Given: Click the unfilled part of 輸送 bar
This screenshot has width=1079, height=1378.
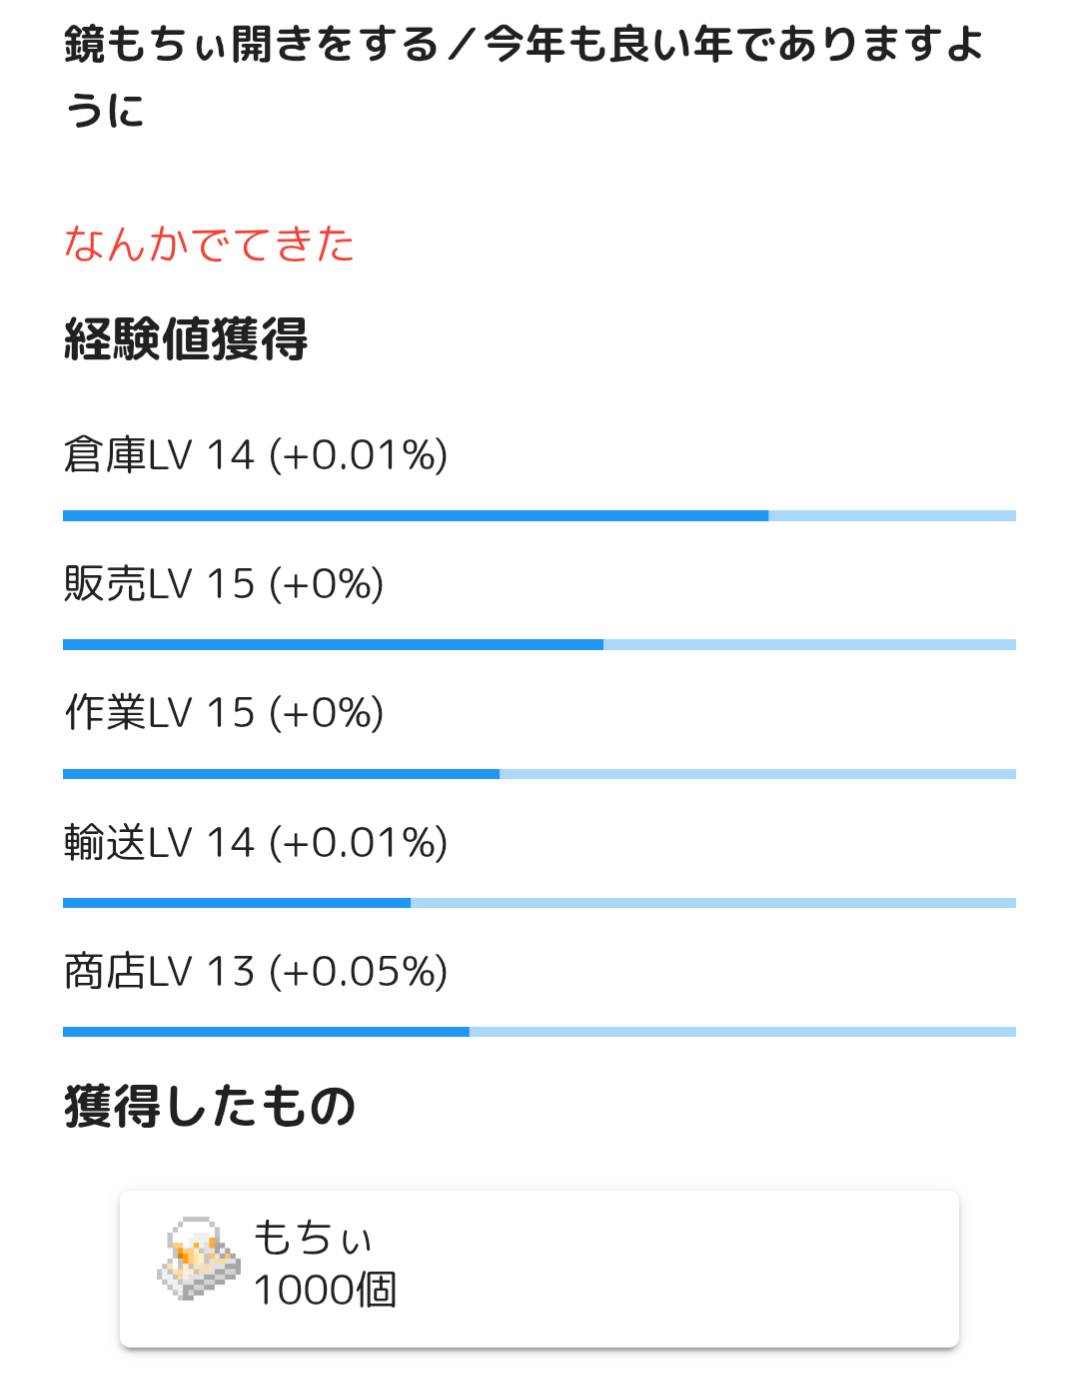Looking at the screenshot, I should point(712,903).
